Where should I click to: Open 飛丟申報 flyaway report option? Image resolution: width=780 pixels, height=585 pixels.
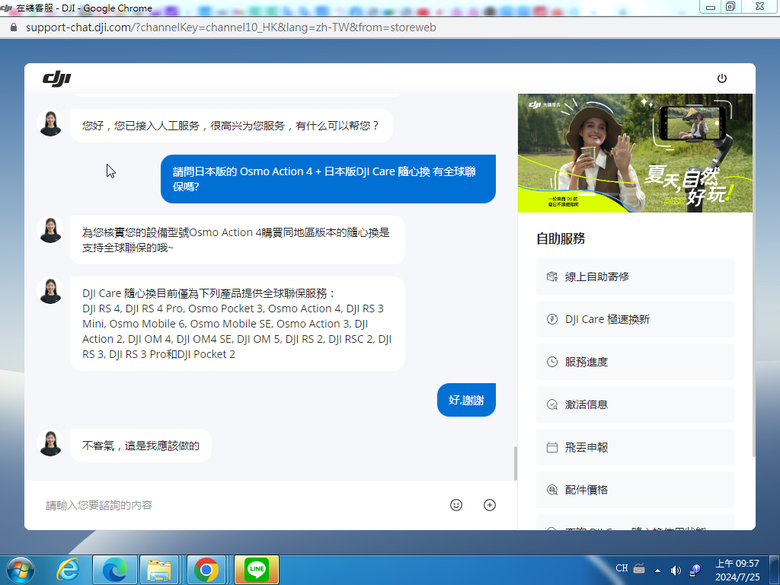tap(635, 447)
